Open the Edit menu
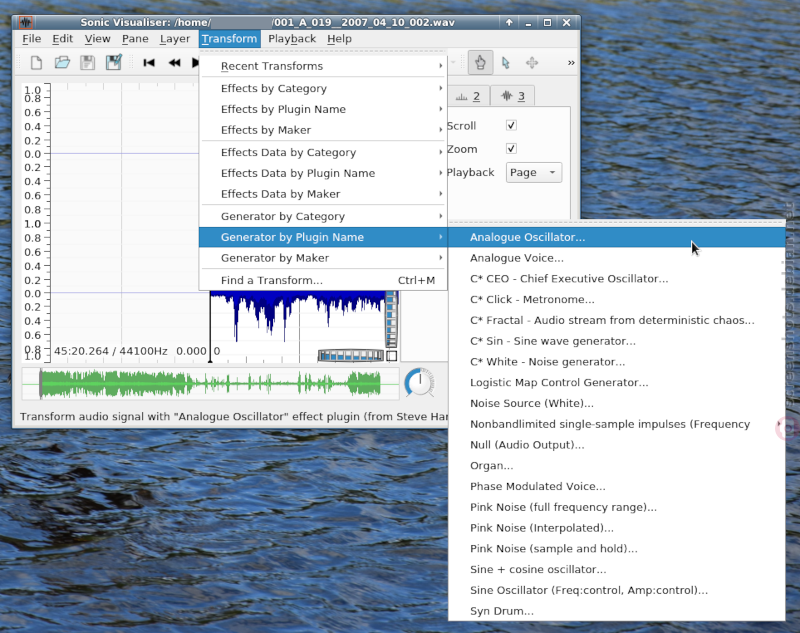Screen dimensions: 800x633 pyautogui.click(x=62, y=39)
